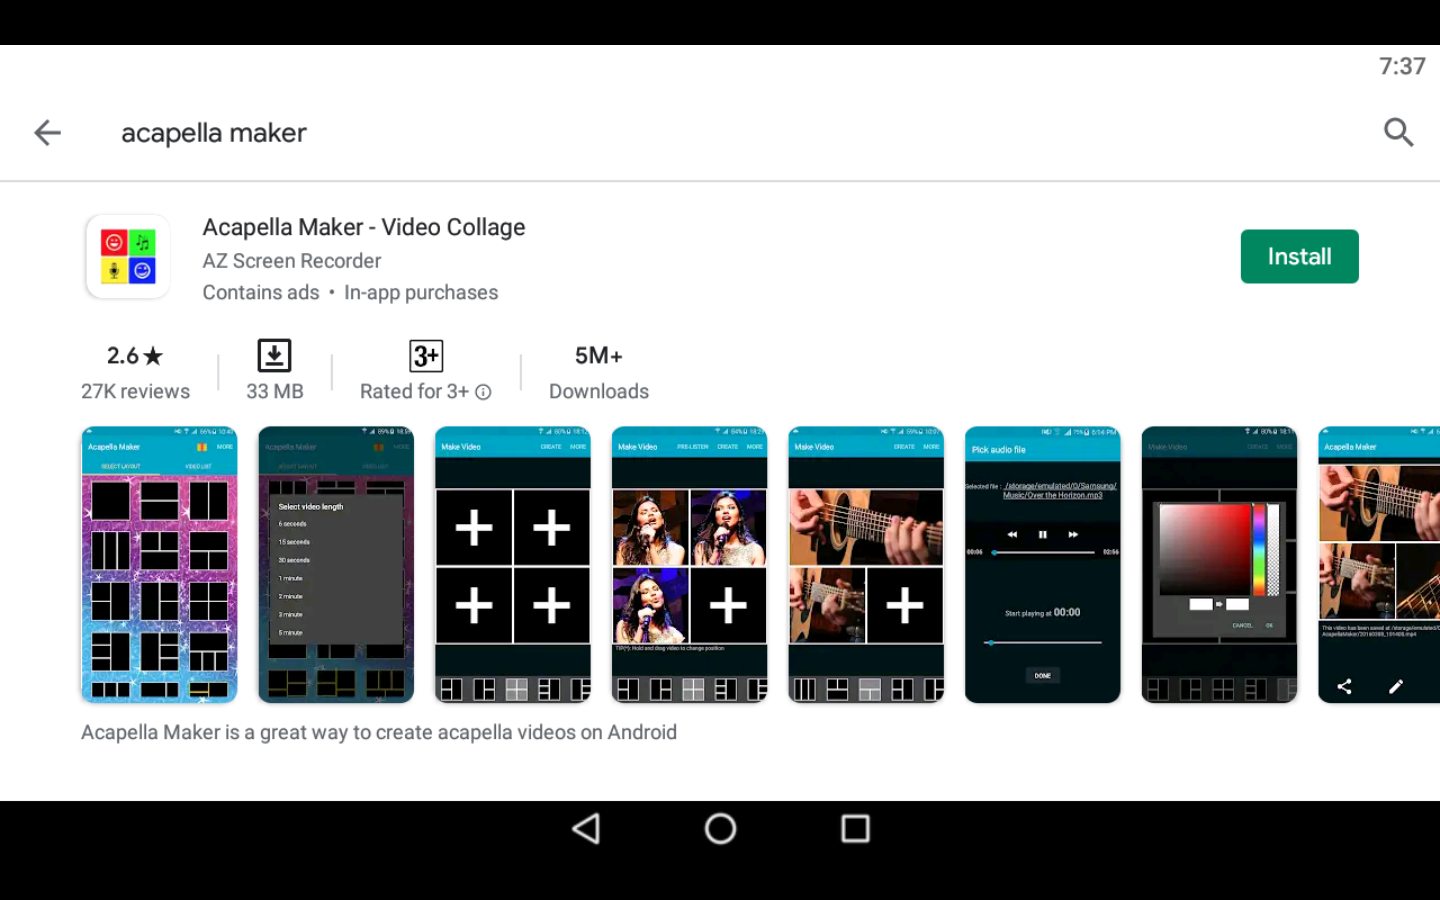Open the guitar collage with plus screenshot
The height and width of the screenshot is (900, 1440).
(x=866, y=565)
